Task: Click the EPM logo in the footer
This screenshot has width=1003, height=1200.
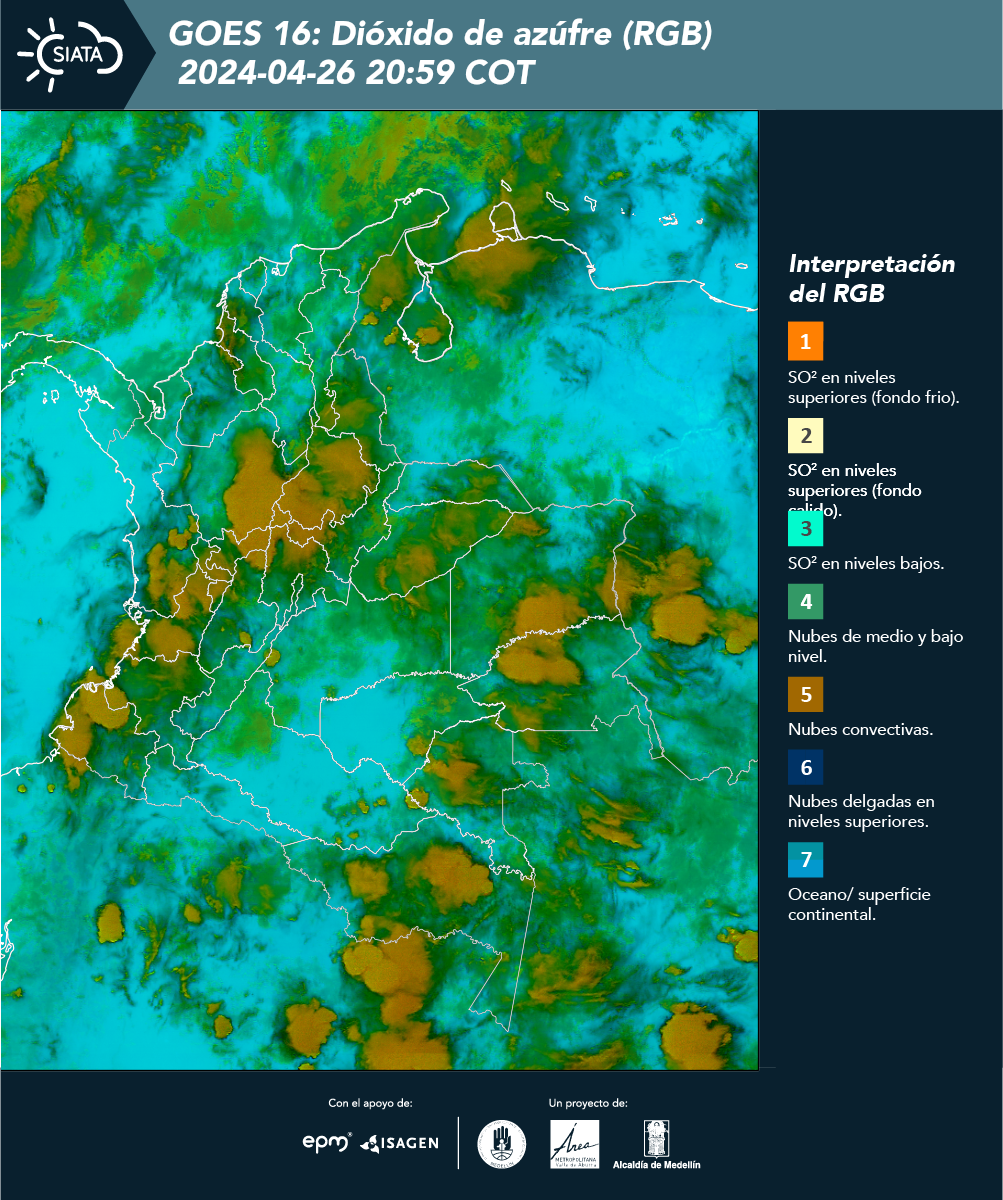Action: pyautogui.click(x=327, y=1142)
